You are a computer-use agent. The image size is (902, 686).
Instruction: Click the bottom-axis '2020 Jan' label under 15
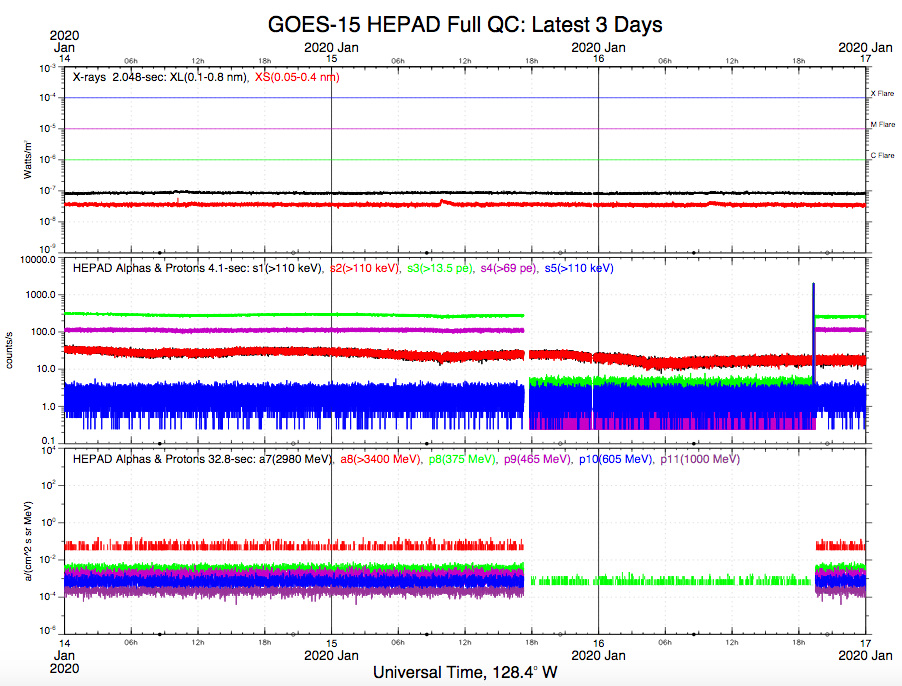pyautogui.click(x=331, y=656)
